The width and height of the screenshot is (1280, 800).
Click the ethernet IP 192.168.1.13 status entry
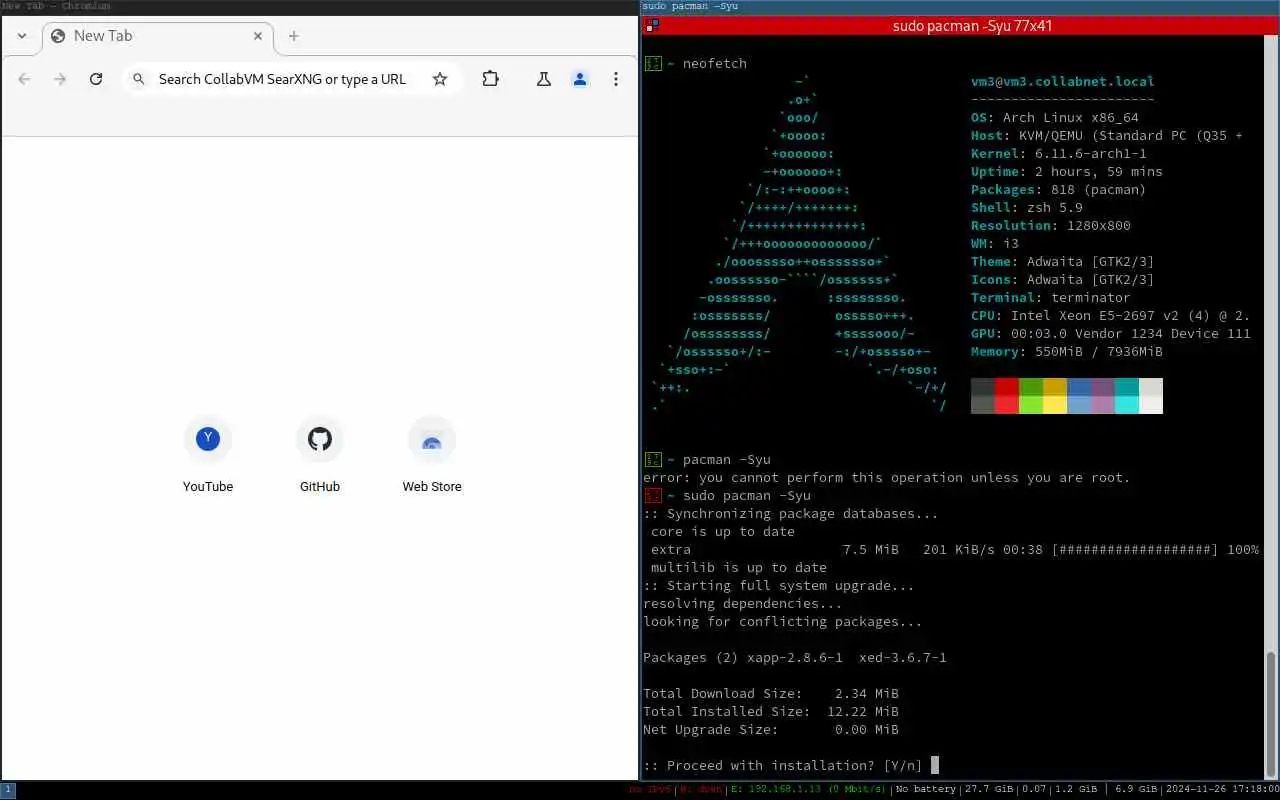808,790
